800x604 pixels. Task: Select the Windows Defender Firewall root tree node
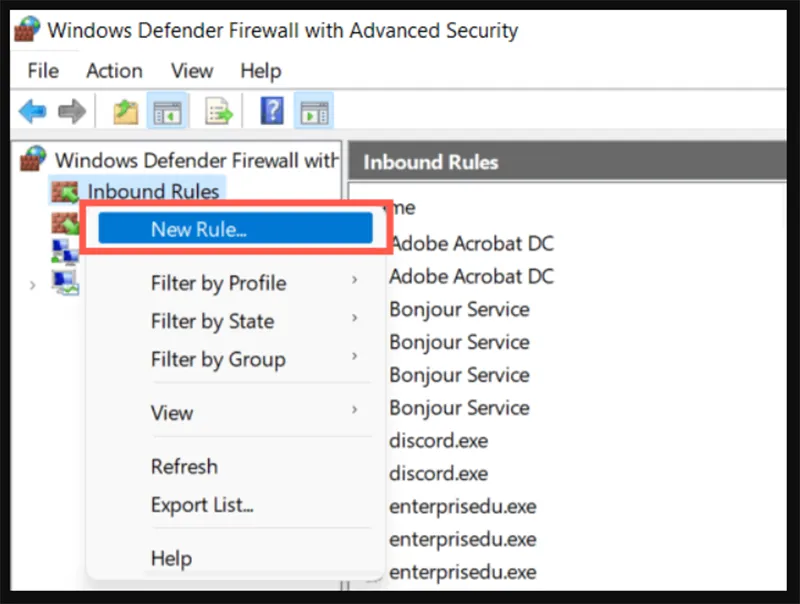pyautogui.click(x=196, y=160)
